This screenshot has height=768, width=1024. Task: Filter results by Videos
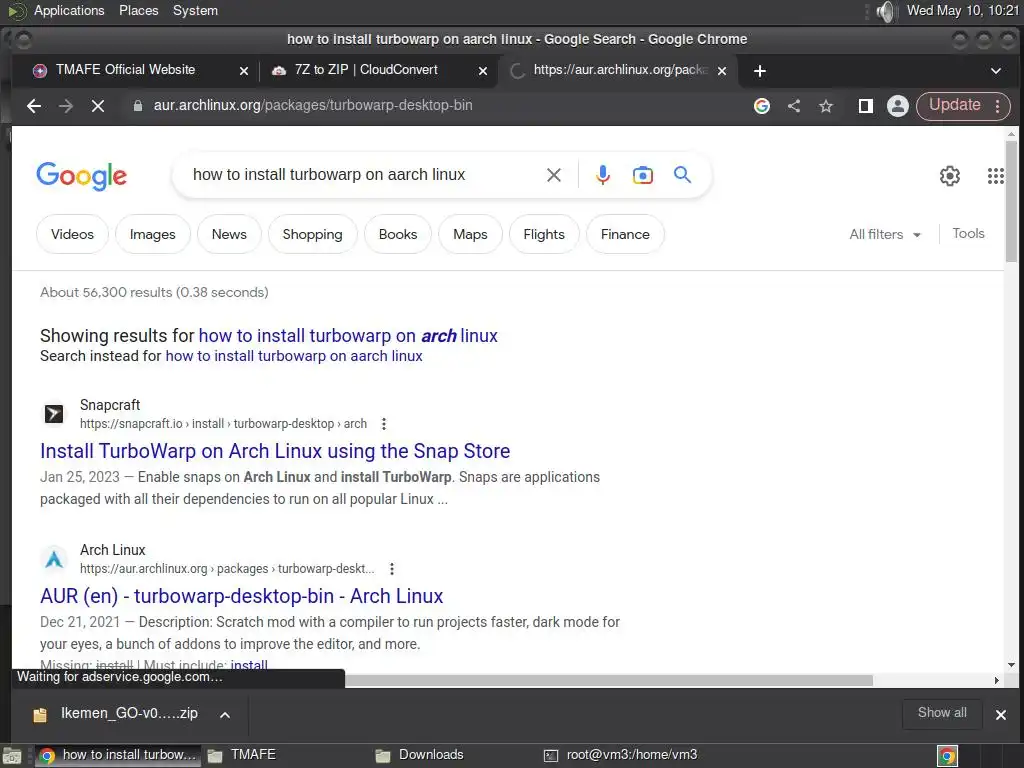pyautogui.click(x=72, y=234)
